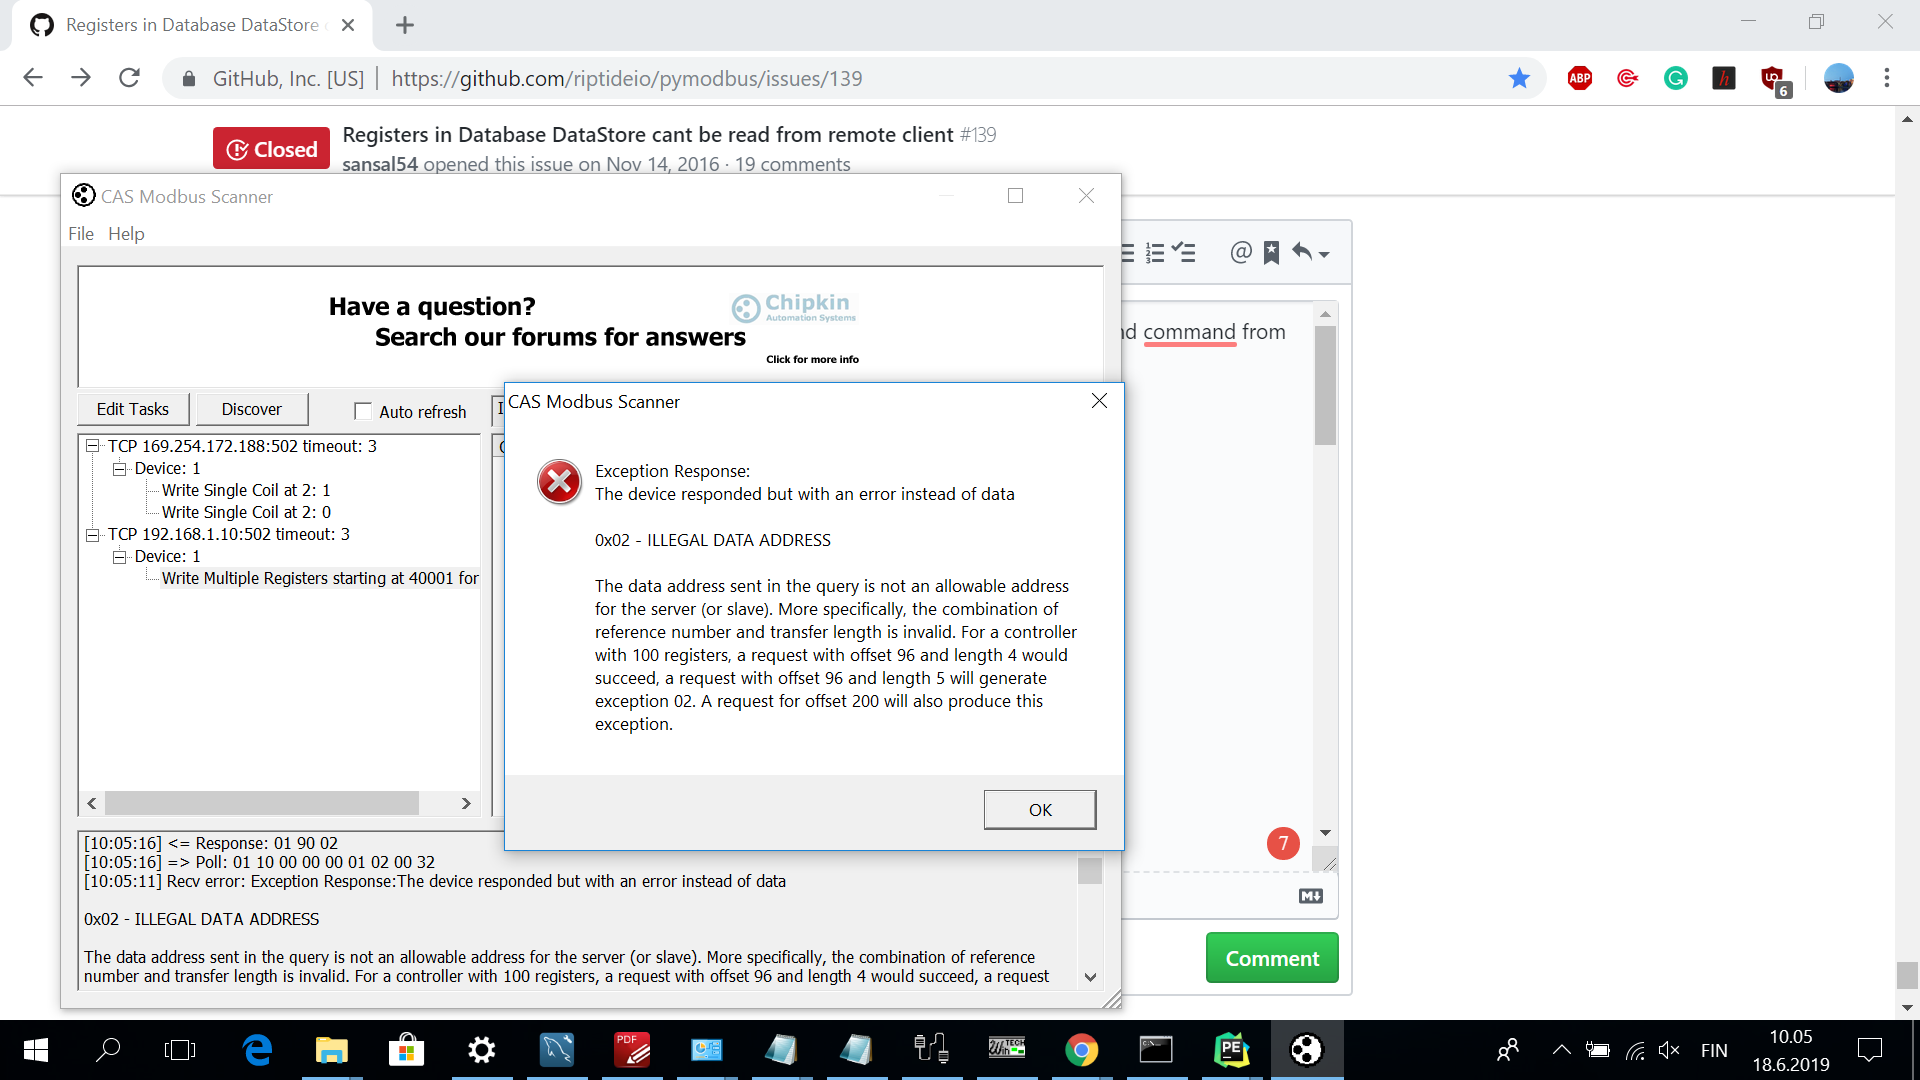Select the 'Registers in Database DataStore' browser tab
The image size is (1920, 1080).
coord(192,25)
